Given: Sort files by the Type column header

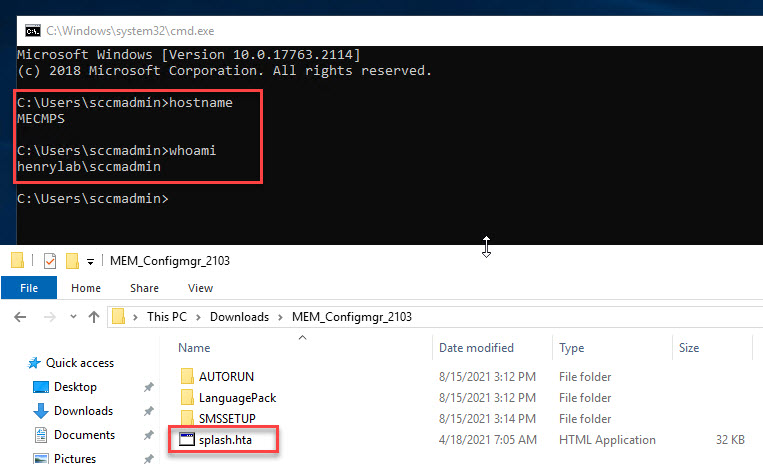Looking at the screenshot, I should coord(572,348).
